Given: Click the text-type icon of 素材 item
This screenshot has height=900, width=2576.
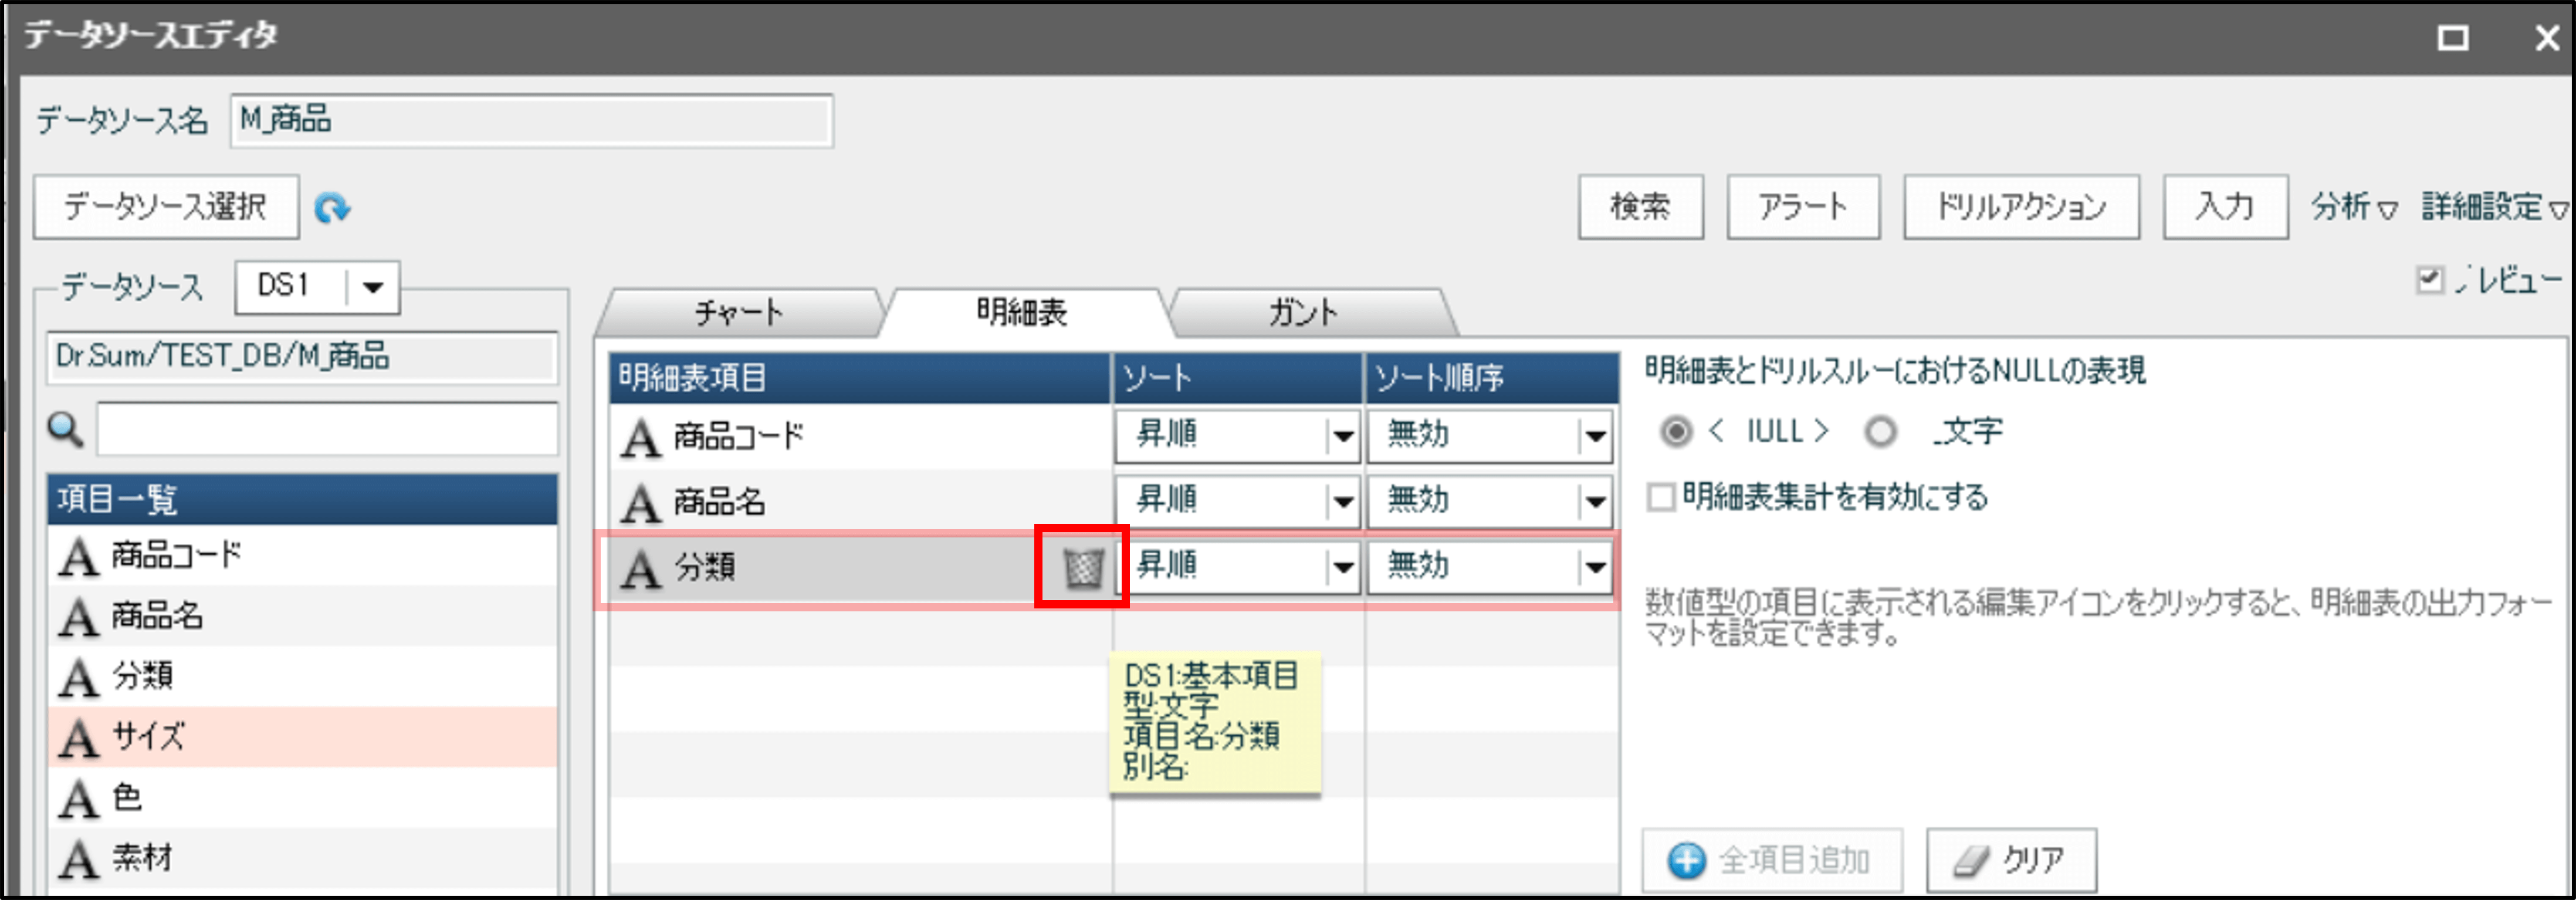Looking at the screenshot, I should [x=78, y=859].
